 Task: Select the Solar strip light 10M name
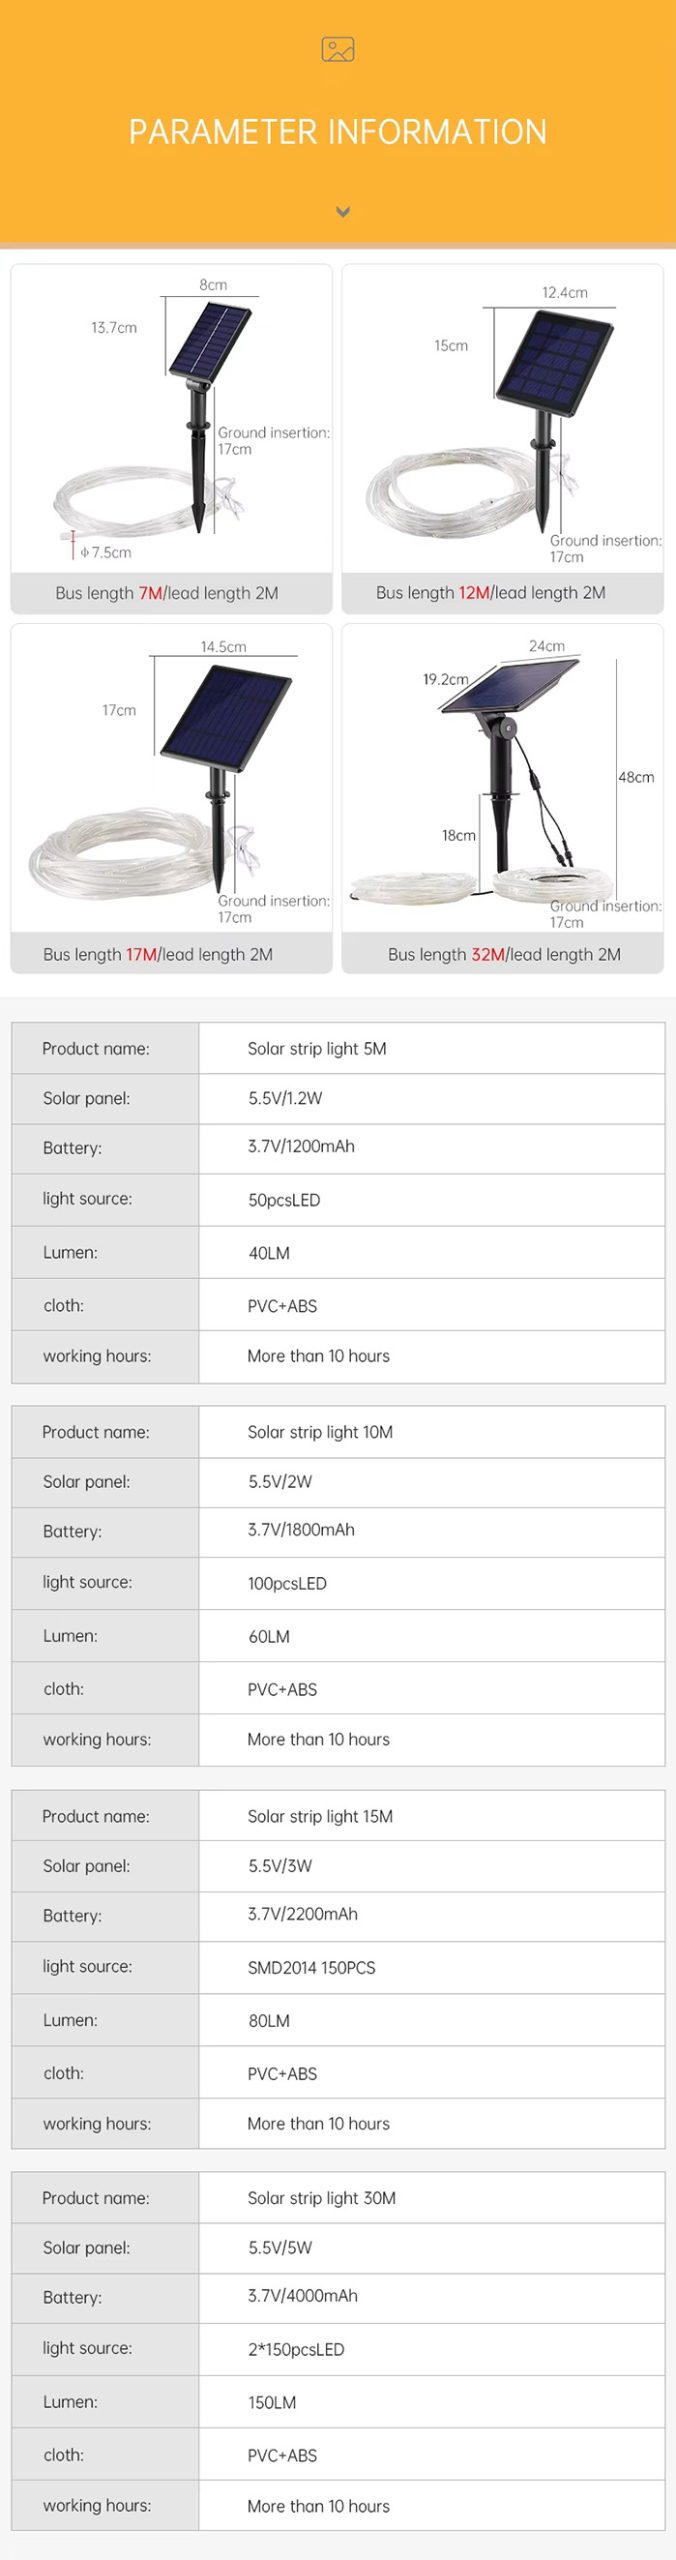tap(320, 1432)
